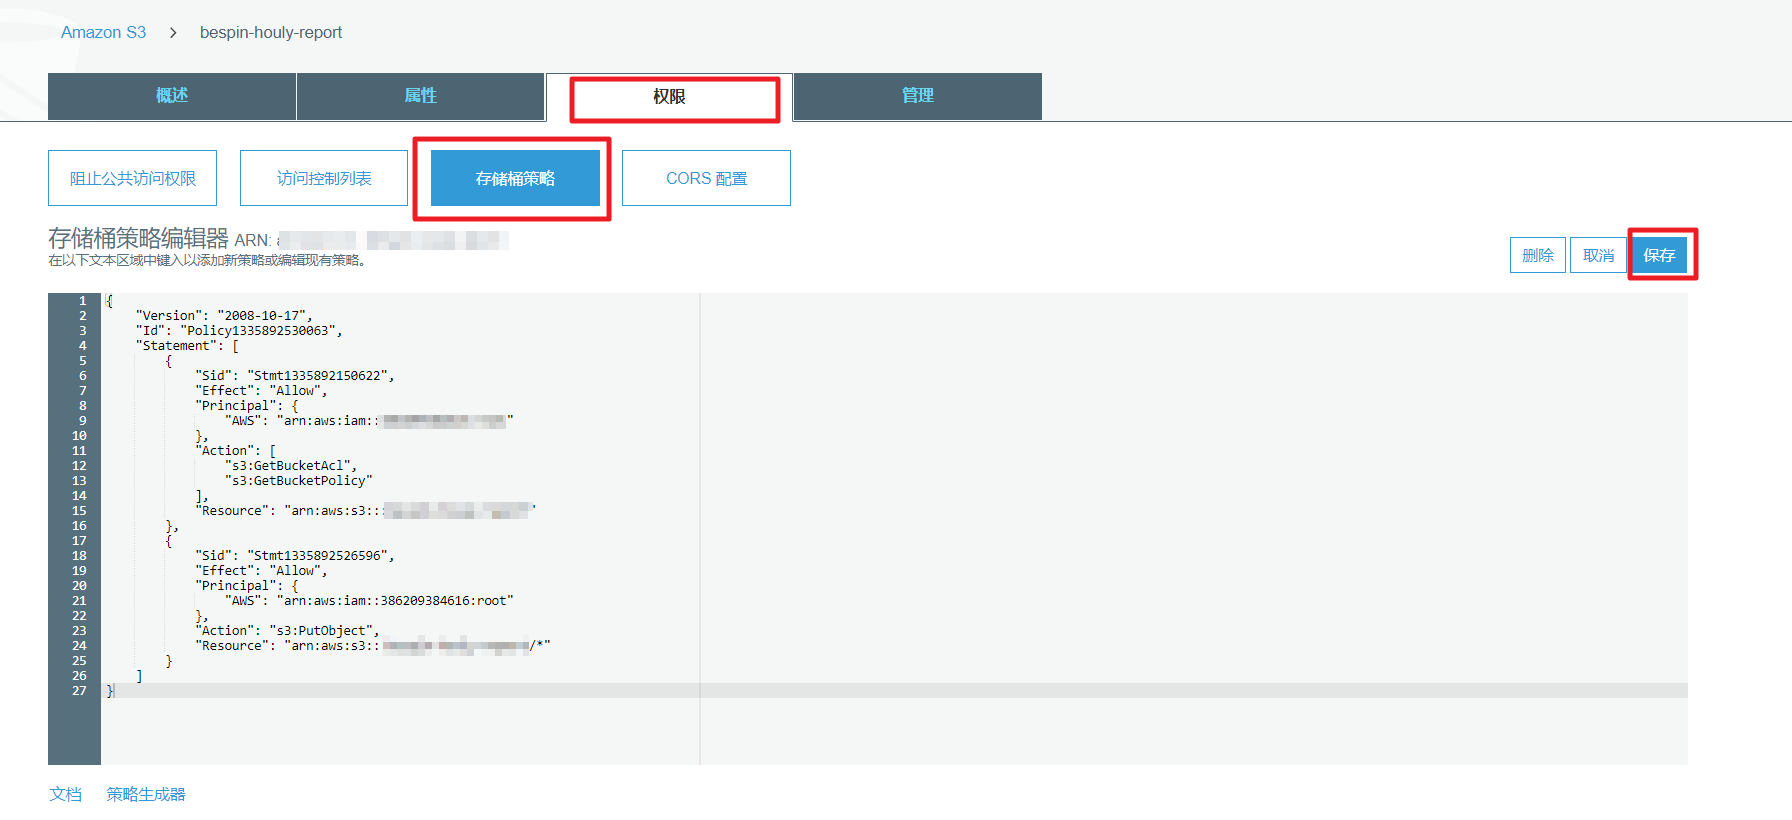
Task: Open the CORS 配置 section
Action: 706,178
